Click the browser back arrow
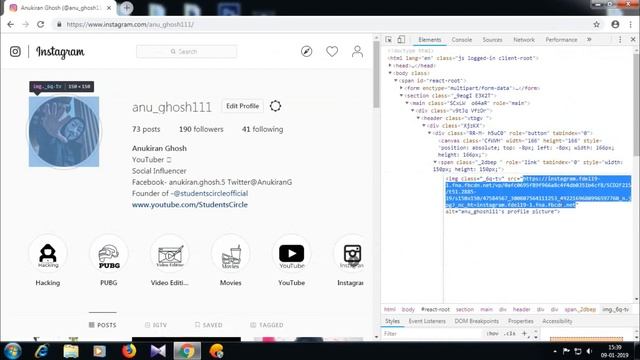The width and height of the screenshot is (640, 360). 11,24
